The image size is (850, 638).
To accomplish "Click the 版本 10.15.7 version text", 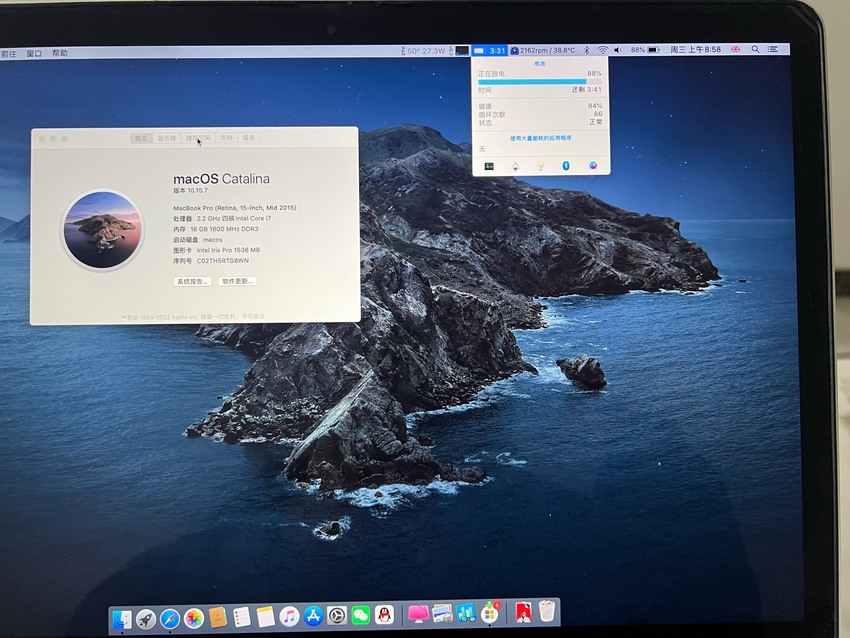I will click(190, 191).
